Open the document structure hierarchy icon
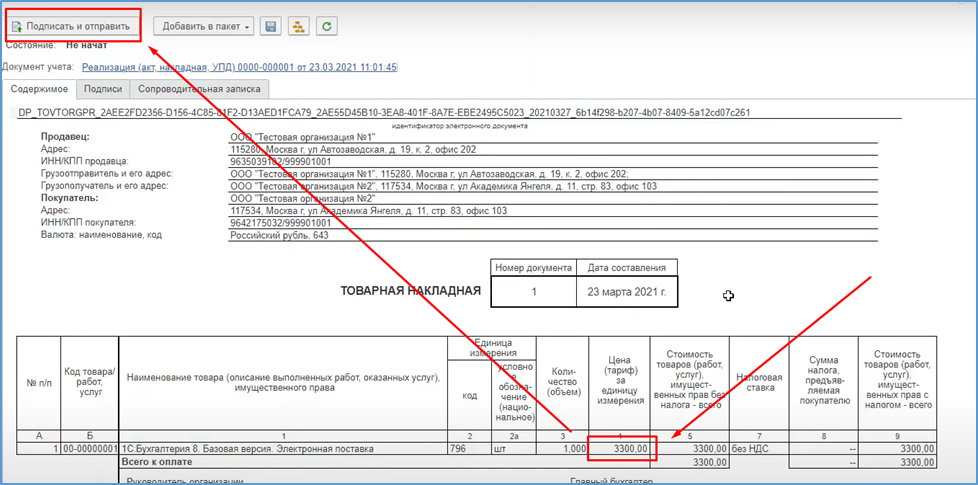The height and width of the screenshot is (485, 978). coord(298,26)
